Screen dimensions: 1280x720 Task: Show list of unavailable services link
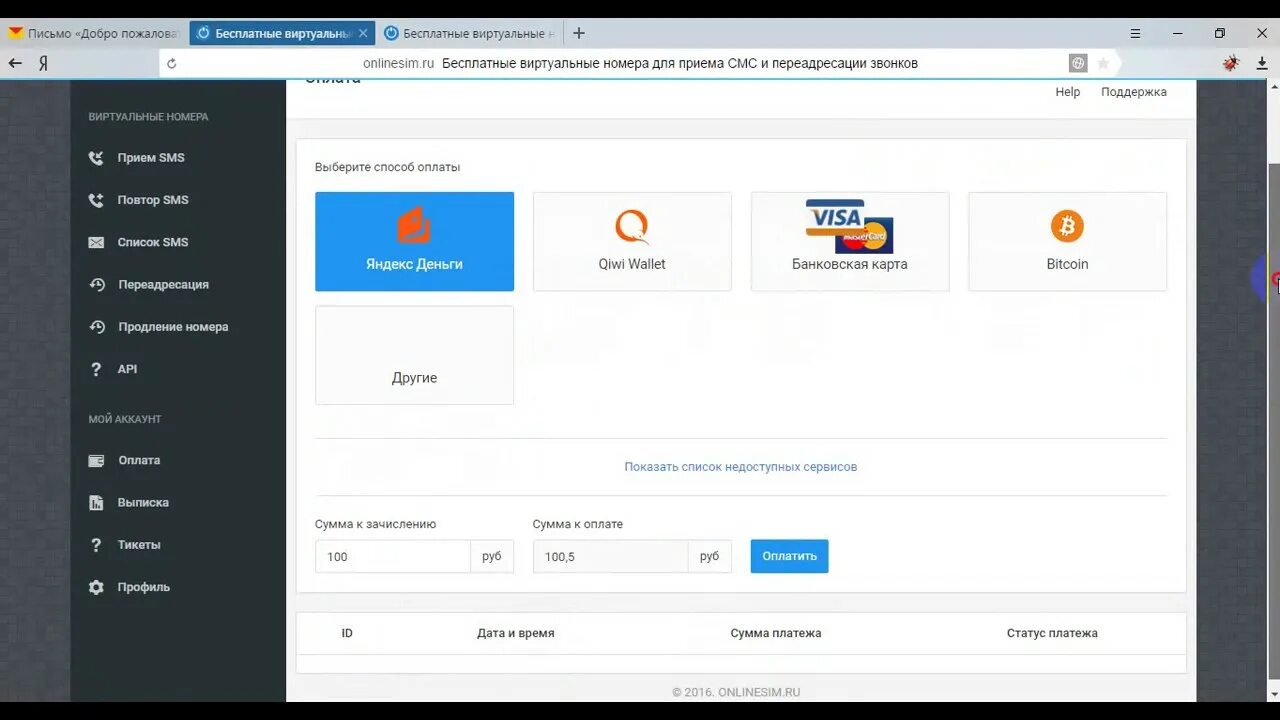741,467
